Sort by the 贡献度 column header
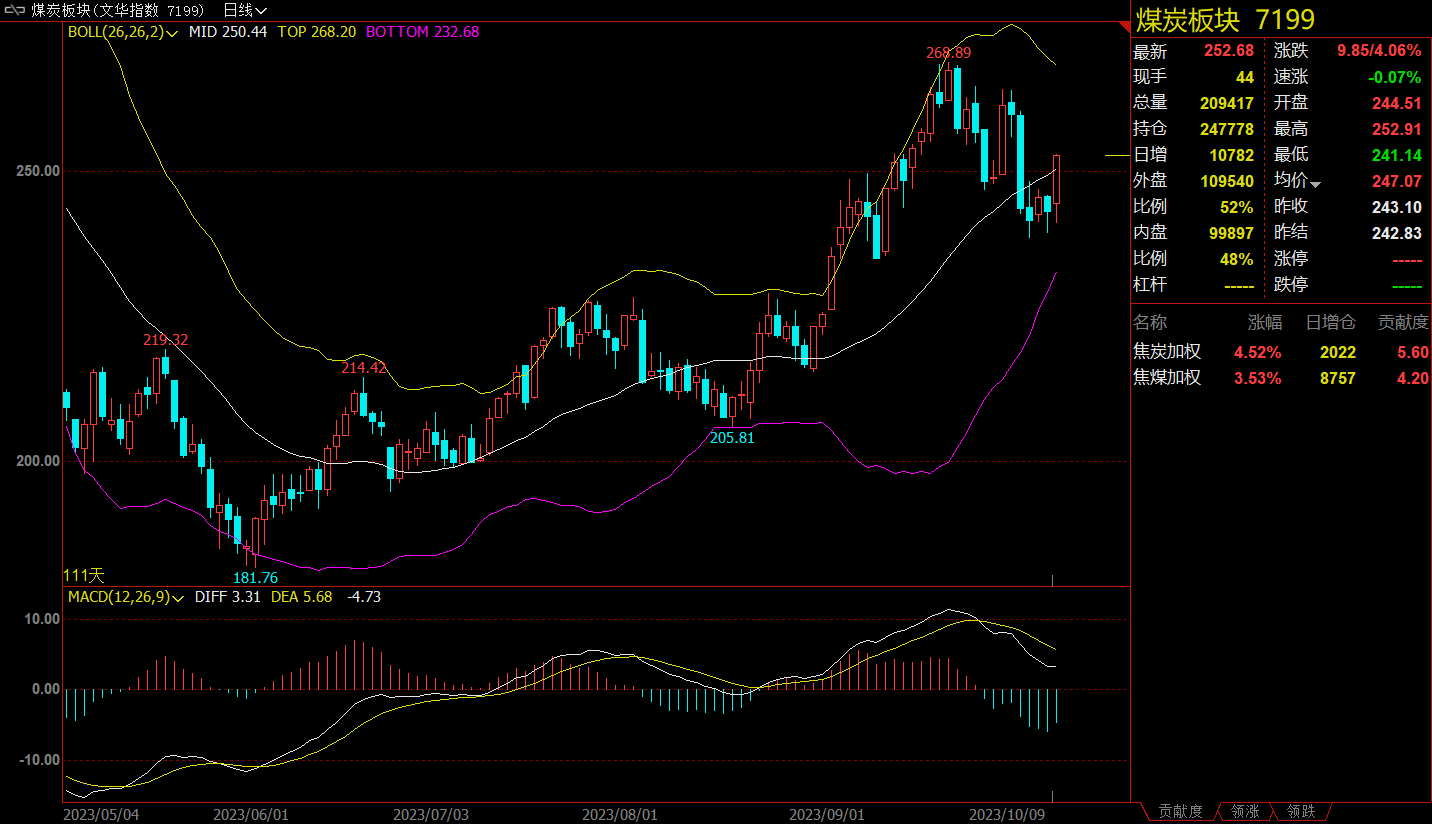The image size is (1432, 824). (x=1403, y=323)
